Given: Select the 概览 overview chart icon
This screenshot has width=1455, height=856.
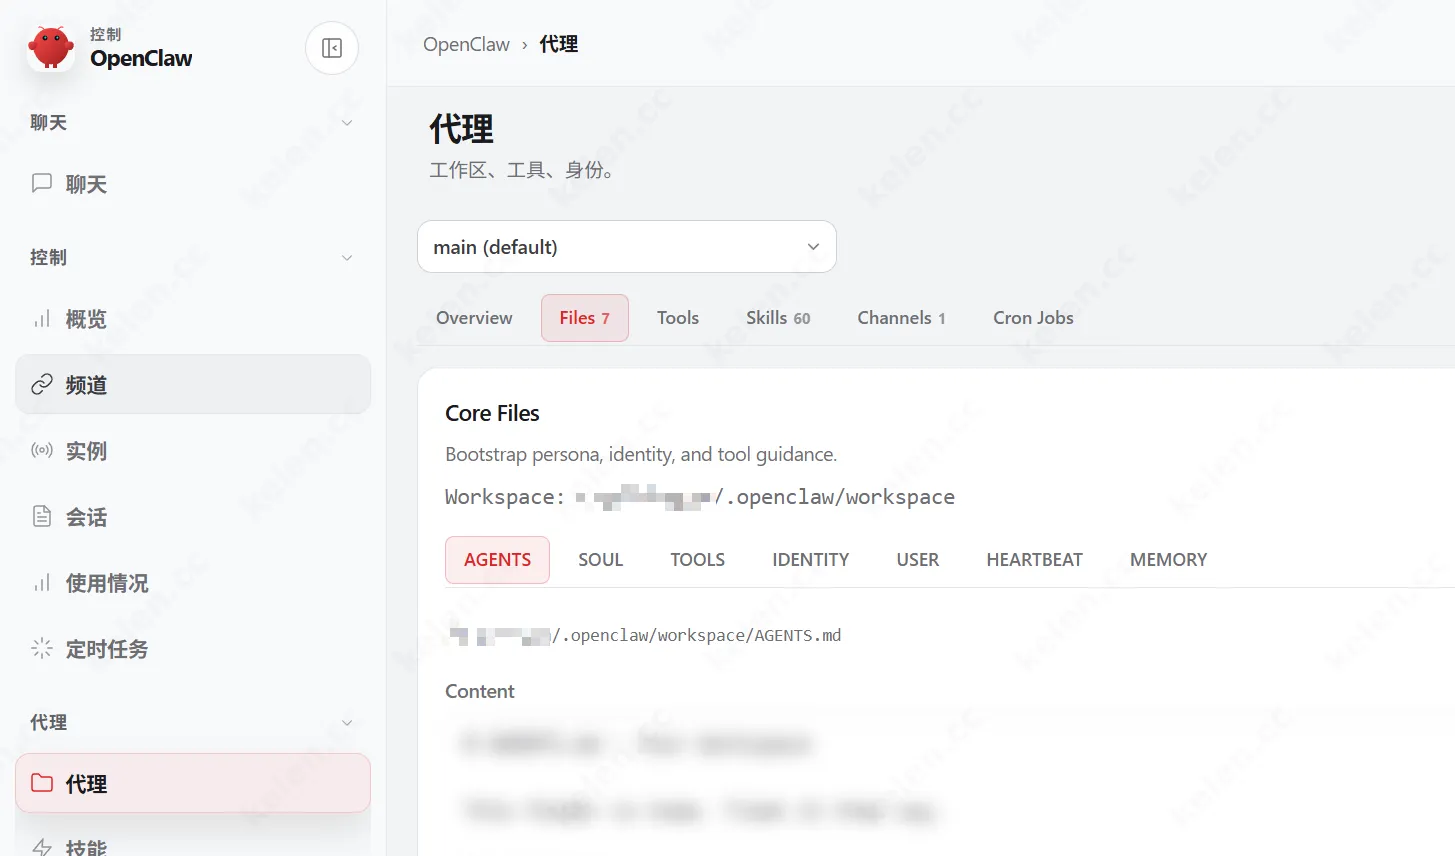Looking at the screenshot, I should [40, 318].
